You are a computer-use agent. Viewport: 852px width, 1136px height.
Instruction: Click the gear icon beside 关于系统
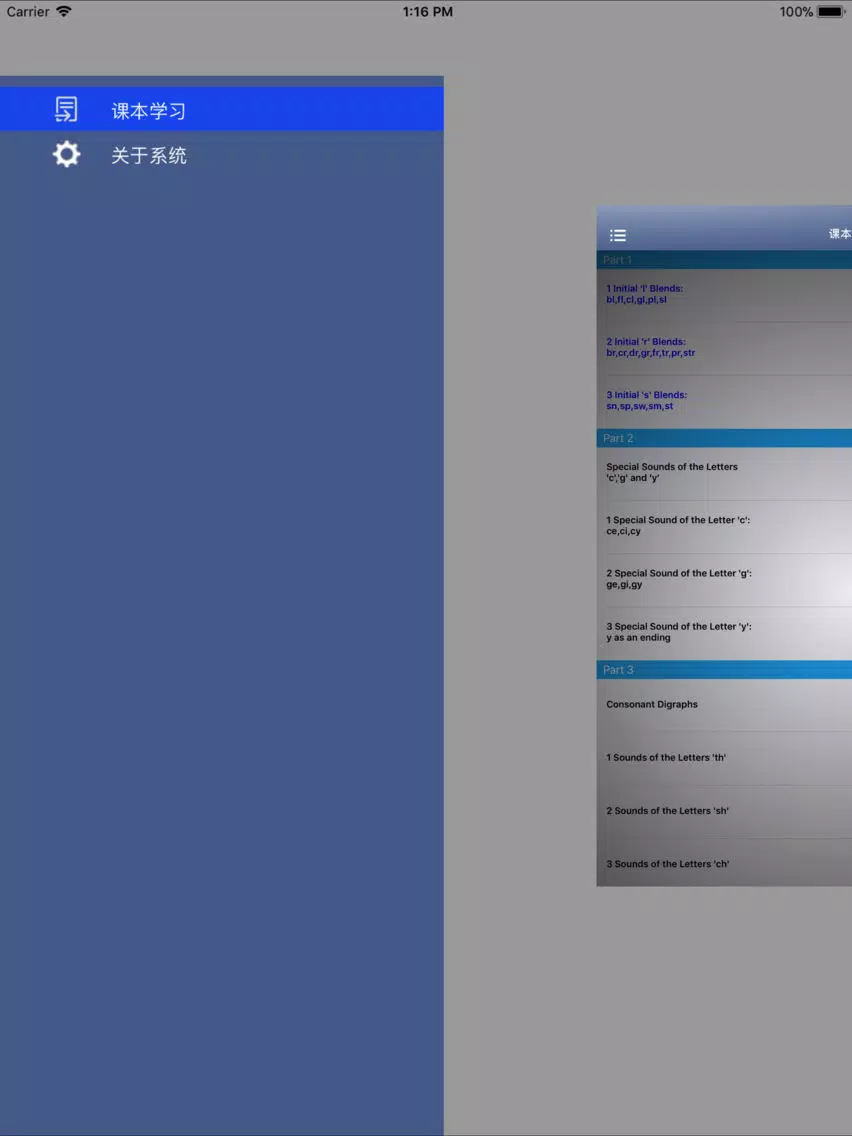pyautogui.click(x=67, y=154)
